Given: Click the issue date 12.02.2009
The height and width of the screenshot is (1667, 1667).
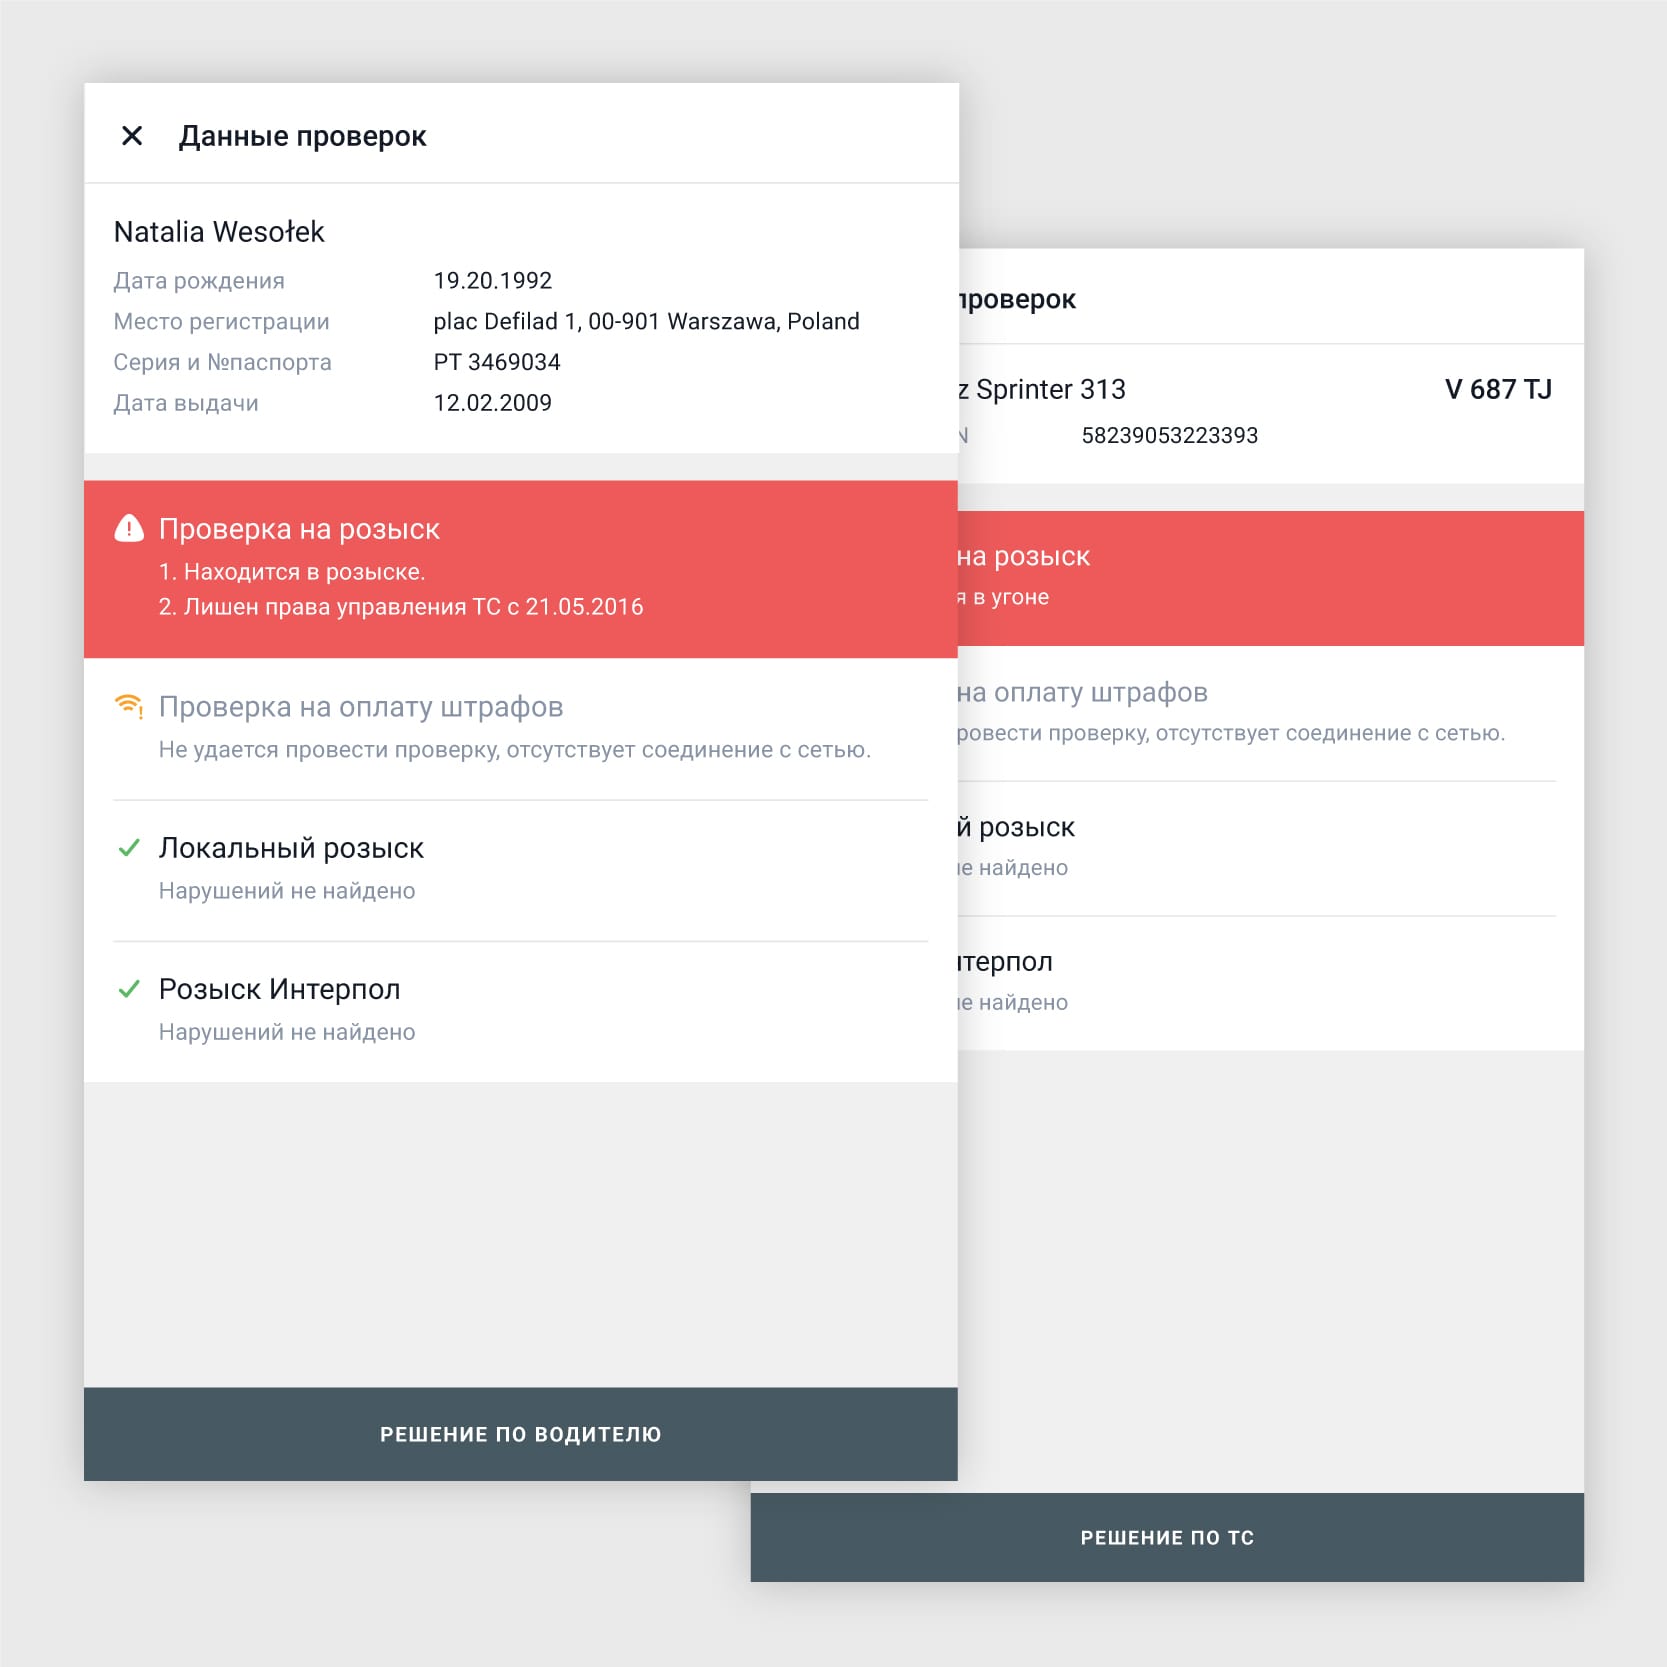Looking at the screenshot, I should pyautogui.click(x=493, y=403).
